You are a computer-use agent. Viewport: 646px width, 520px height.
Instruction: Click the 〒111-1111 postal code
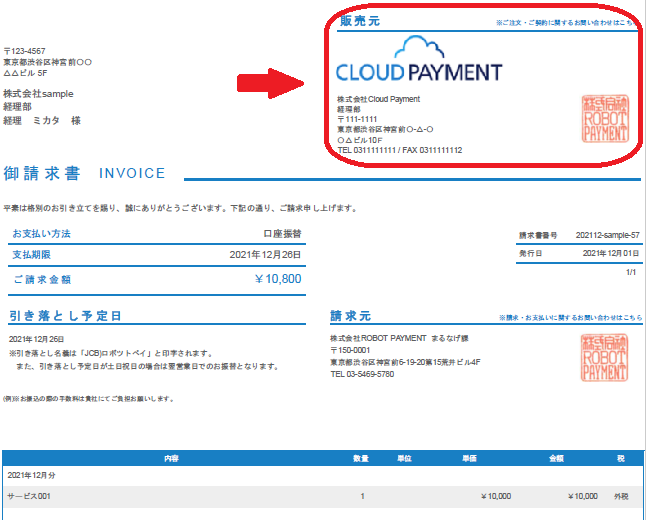357,119
